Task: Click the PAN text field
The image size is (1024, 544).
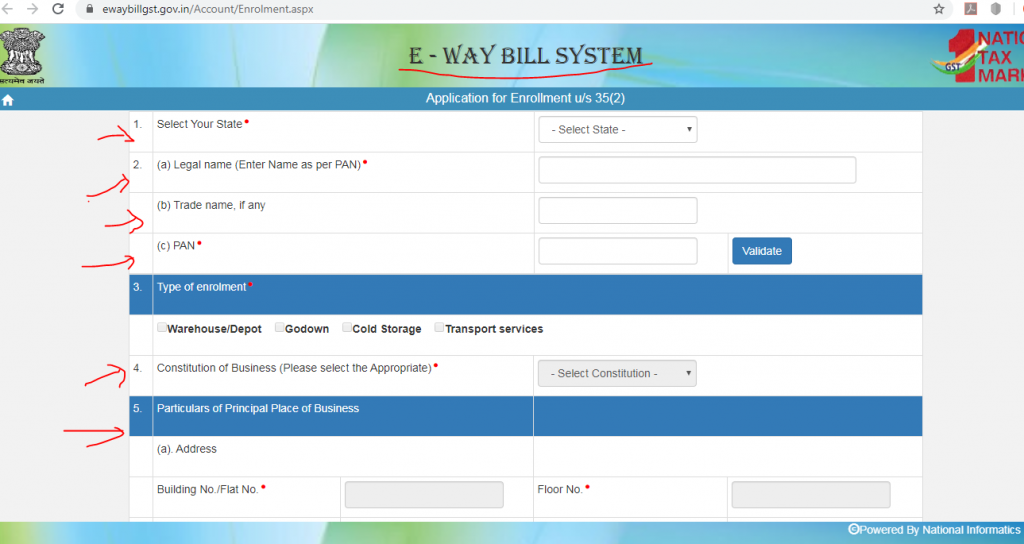Action: 617,251
